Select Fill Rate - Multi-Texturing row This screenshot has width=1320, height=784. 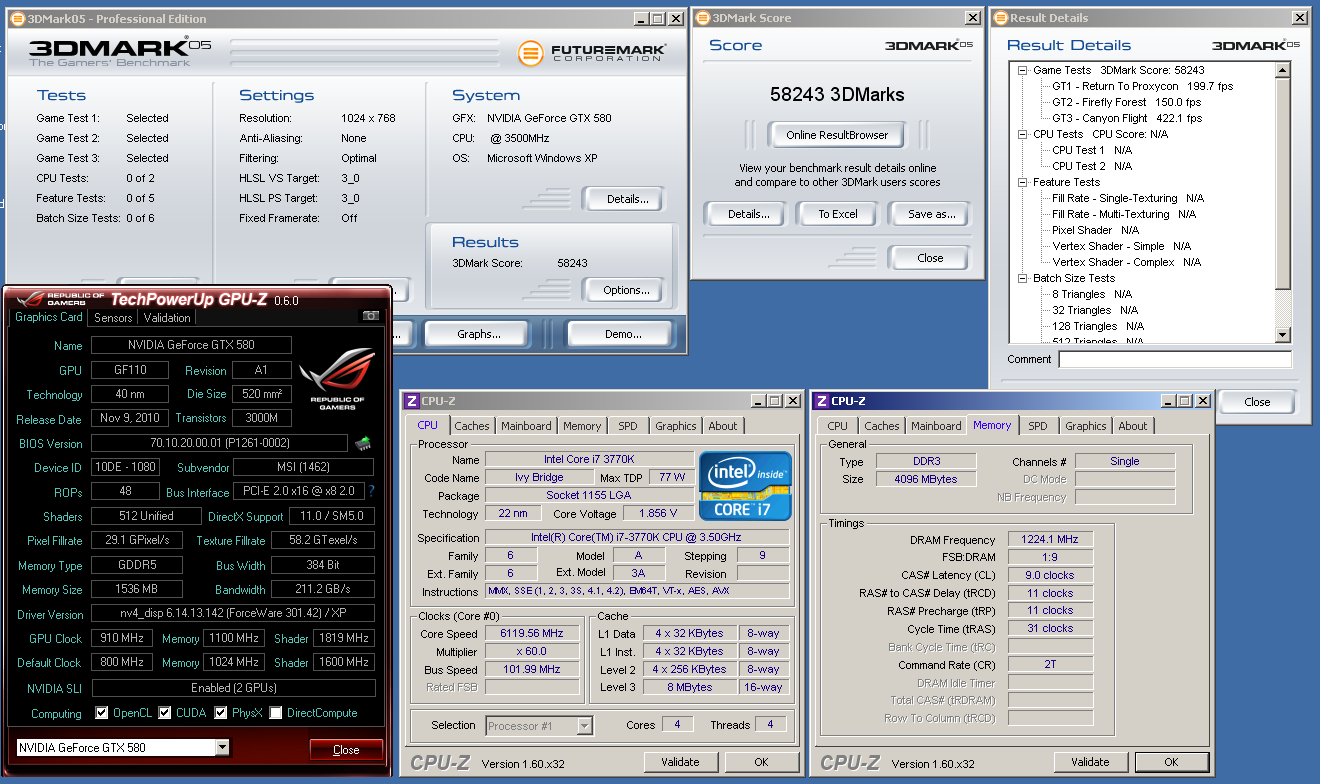[x=1124, y=214]
